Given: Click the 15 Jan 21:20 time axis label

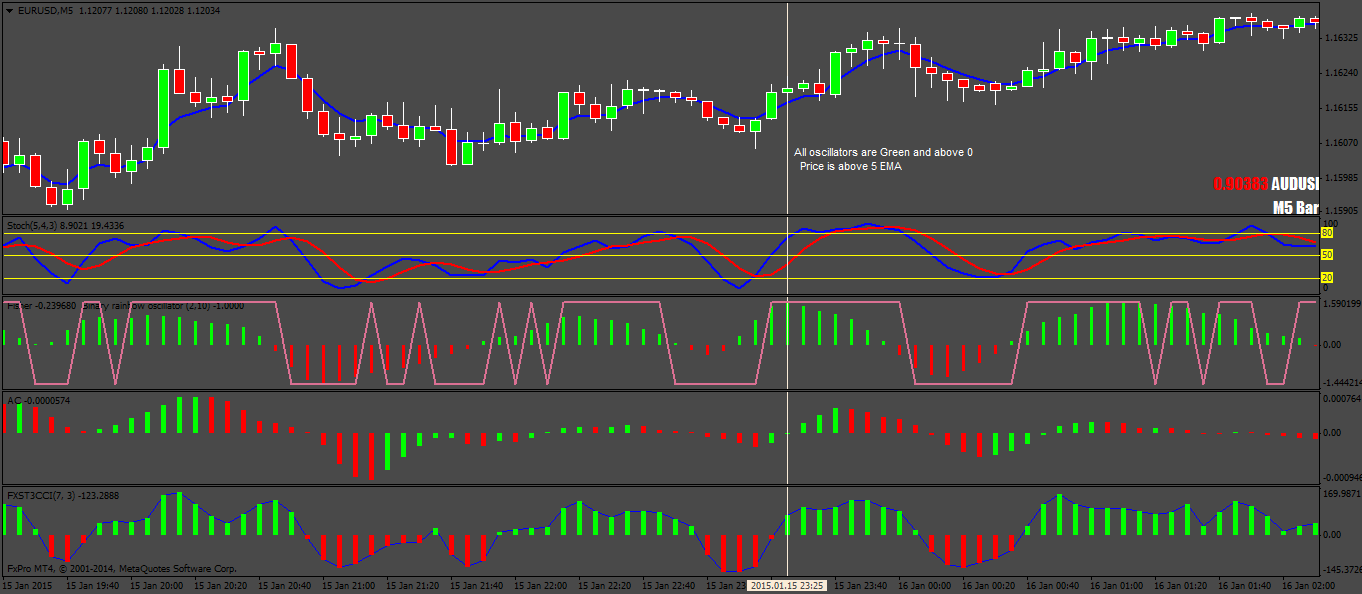Looking at the screenshot, I should click(x=414, y=585).
